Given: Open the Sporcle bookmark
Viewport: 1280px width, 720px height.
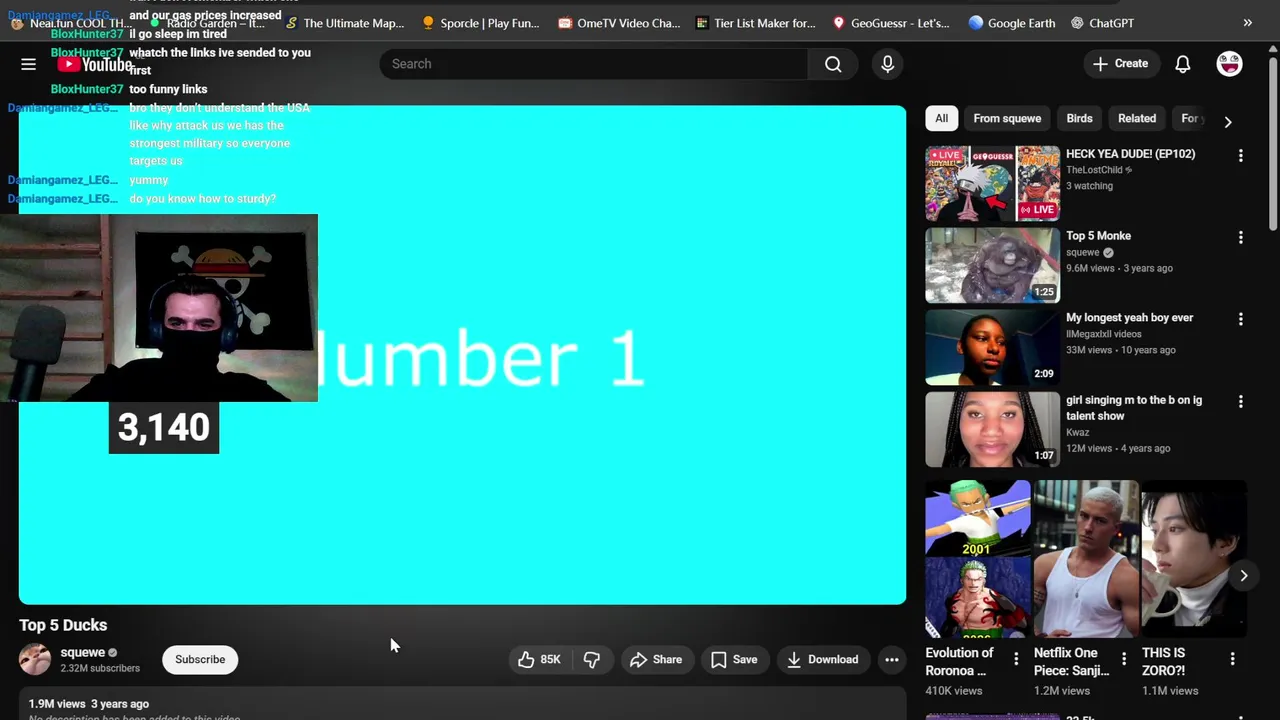Looking at the screenshot, I should [x=481, y=23].
